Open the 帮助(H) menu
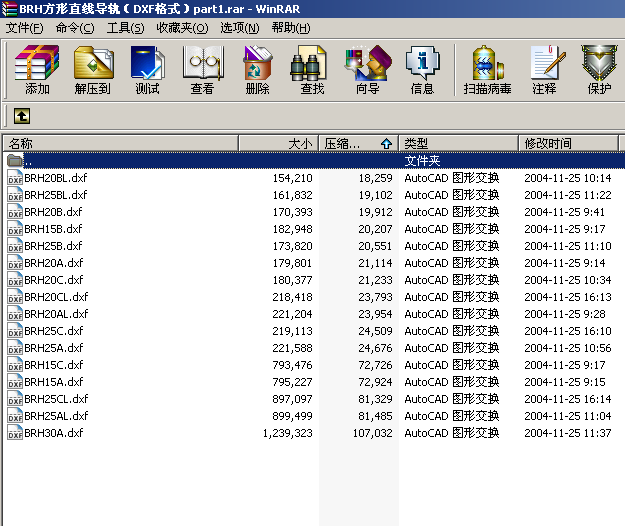Viewport: 625px width, 526px height. pyautogui.click(x=291, y=28)
